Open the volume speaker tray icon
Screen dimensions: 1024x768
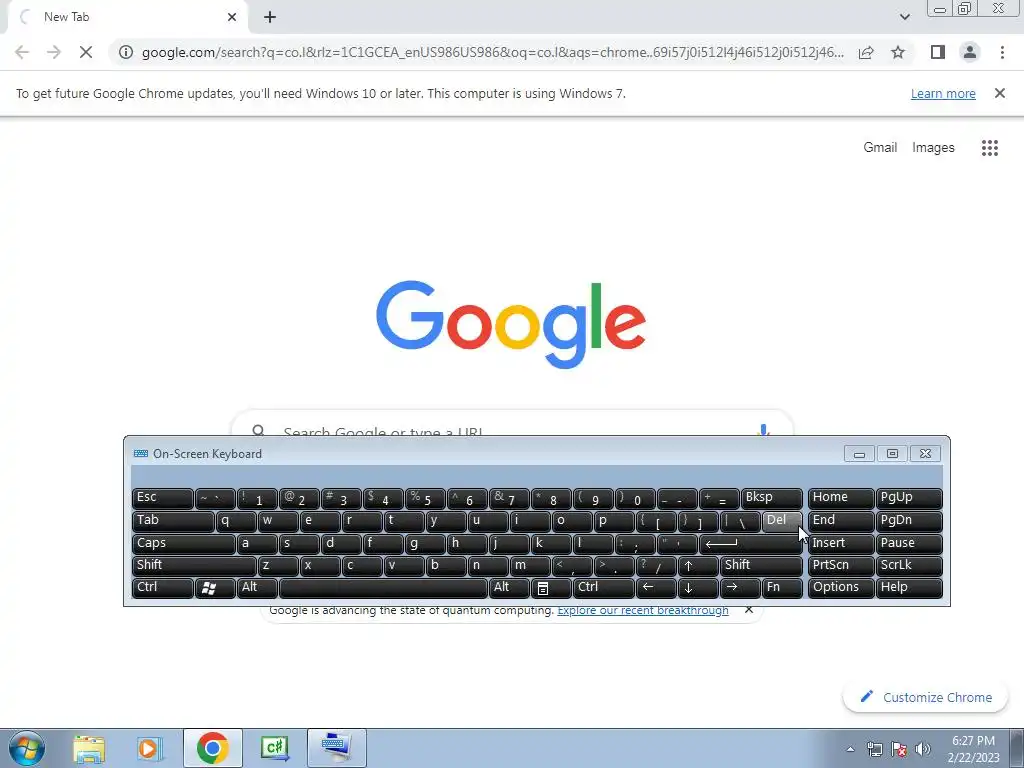click(x=923, y=749)
